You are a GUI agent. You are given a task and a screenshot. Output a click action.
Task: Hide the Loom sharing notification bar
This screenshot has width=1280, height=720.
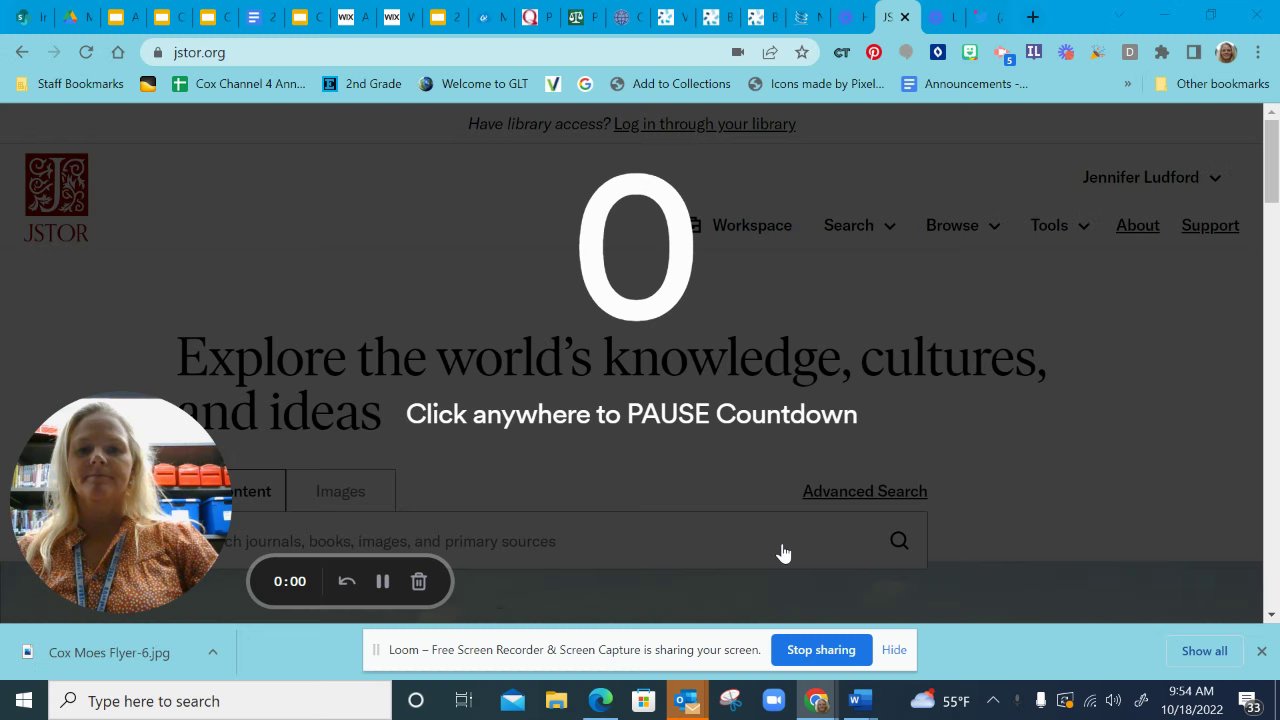(894, 650)
